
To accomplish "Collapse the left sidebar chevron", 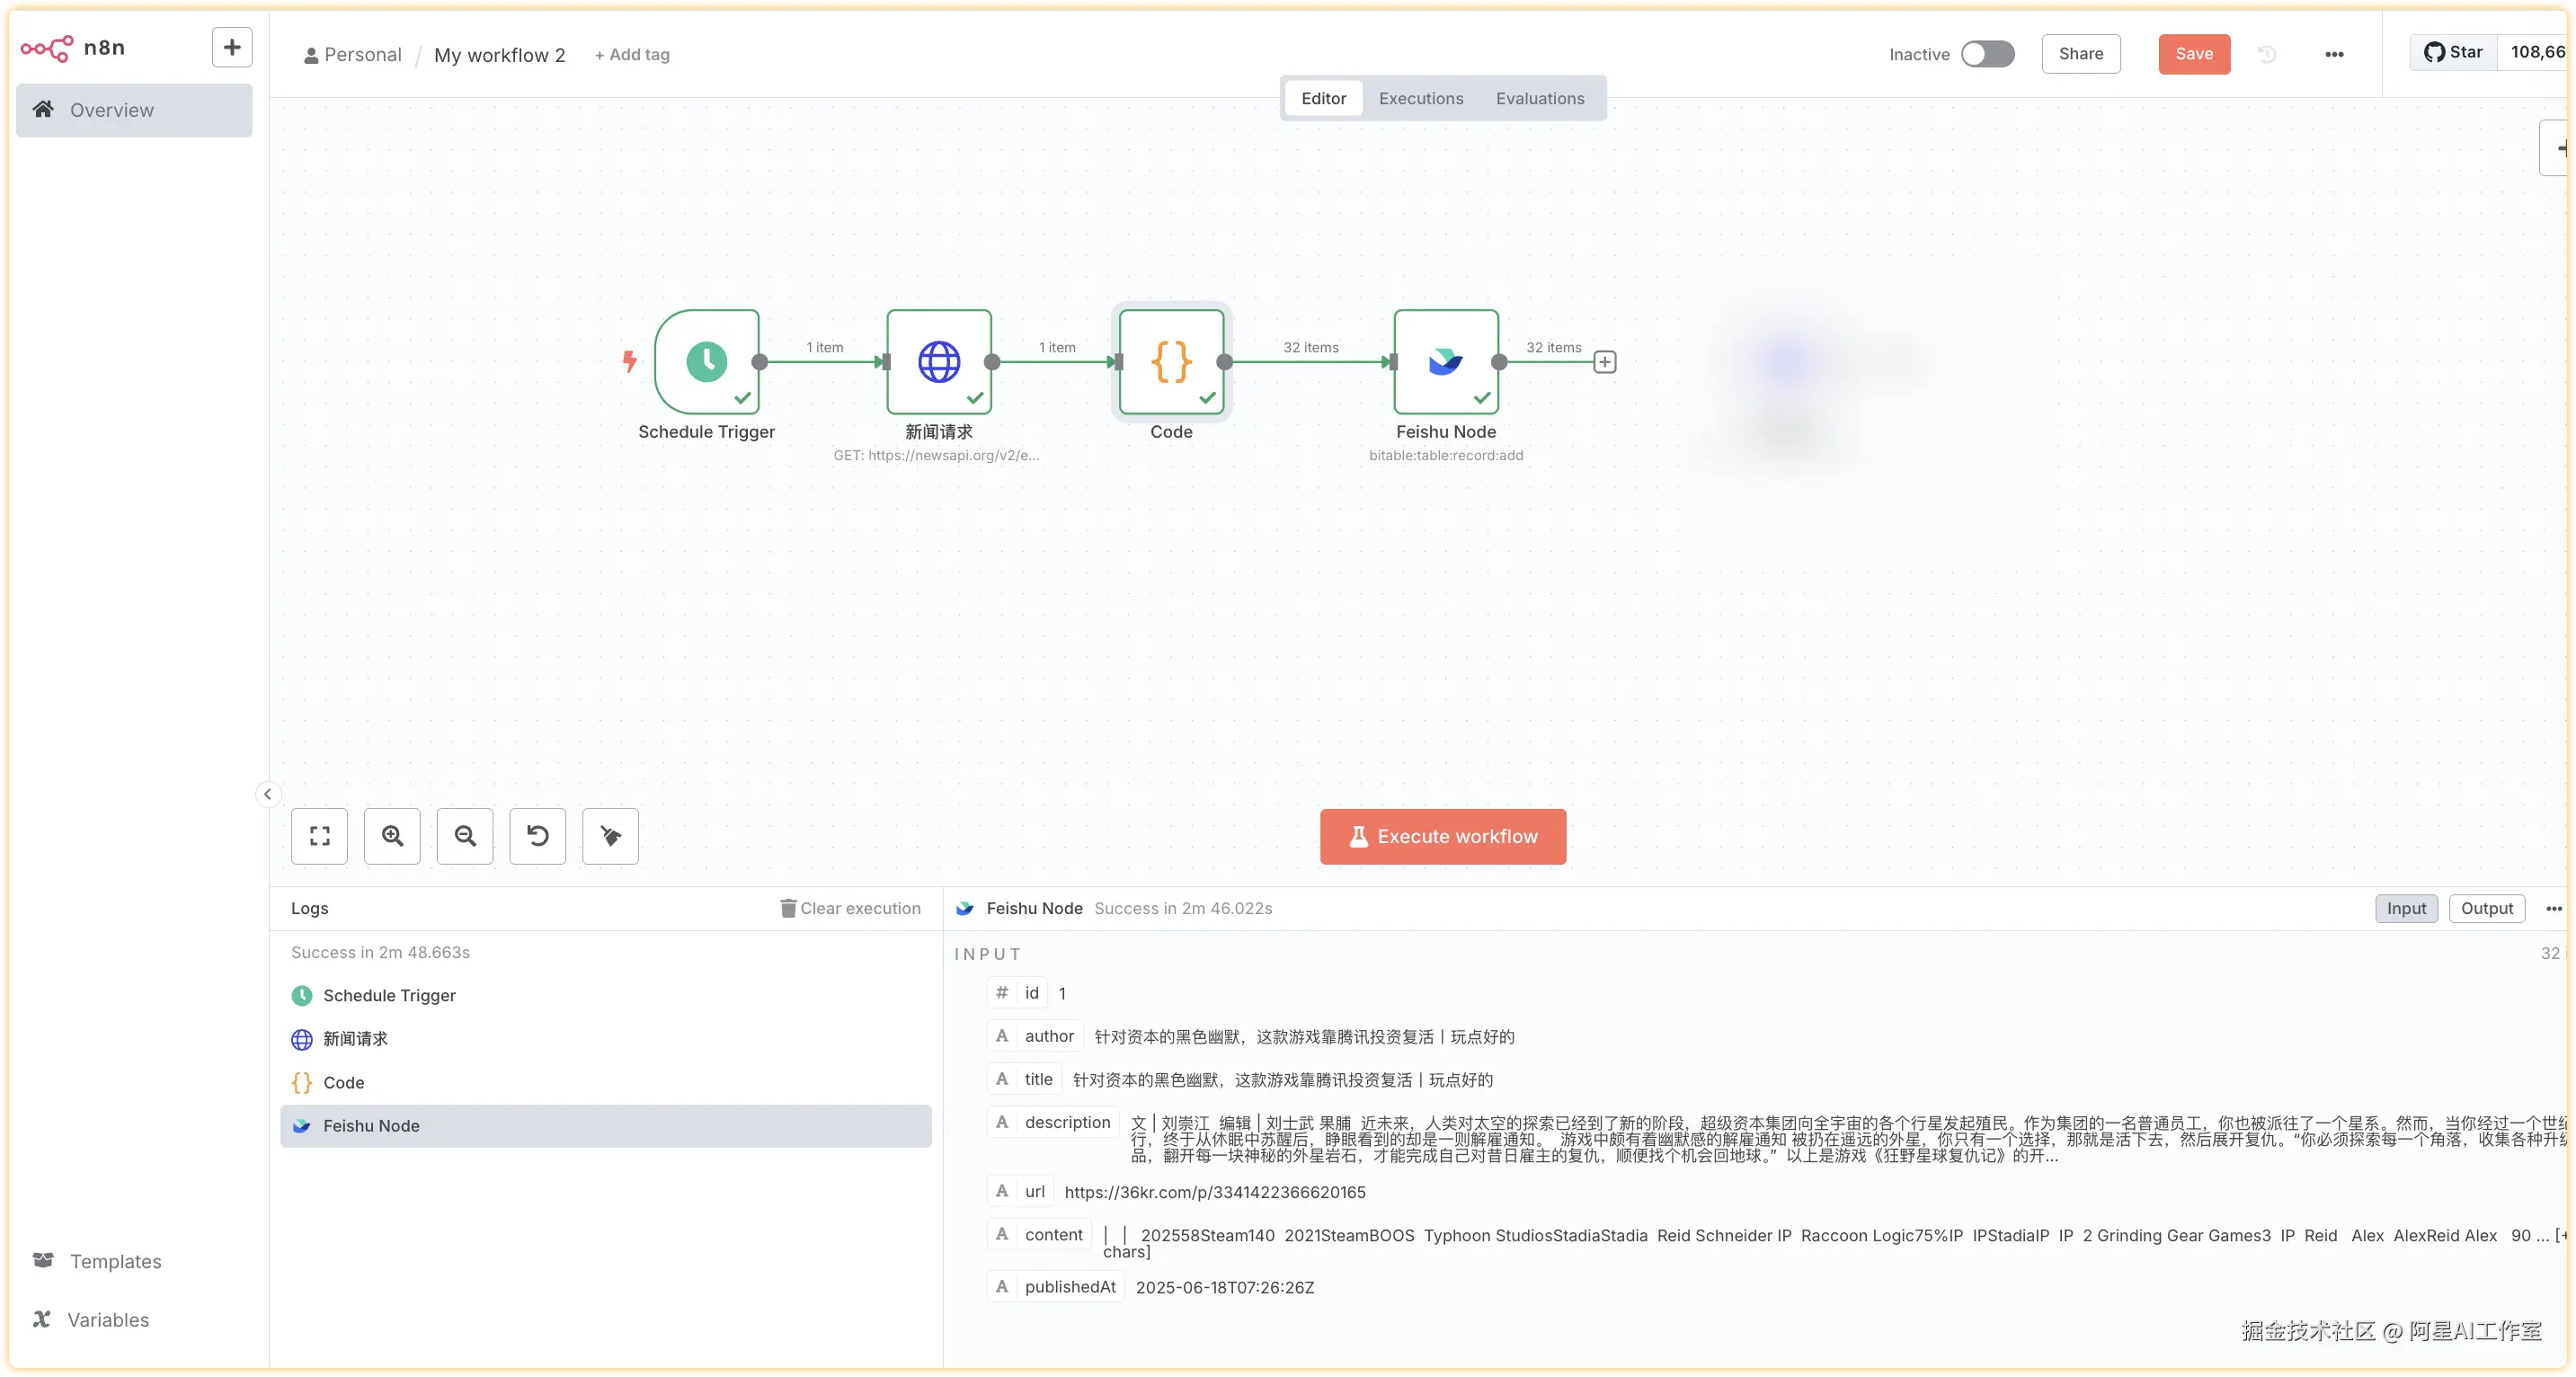I will (267, 794).
